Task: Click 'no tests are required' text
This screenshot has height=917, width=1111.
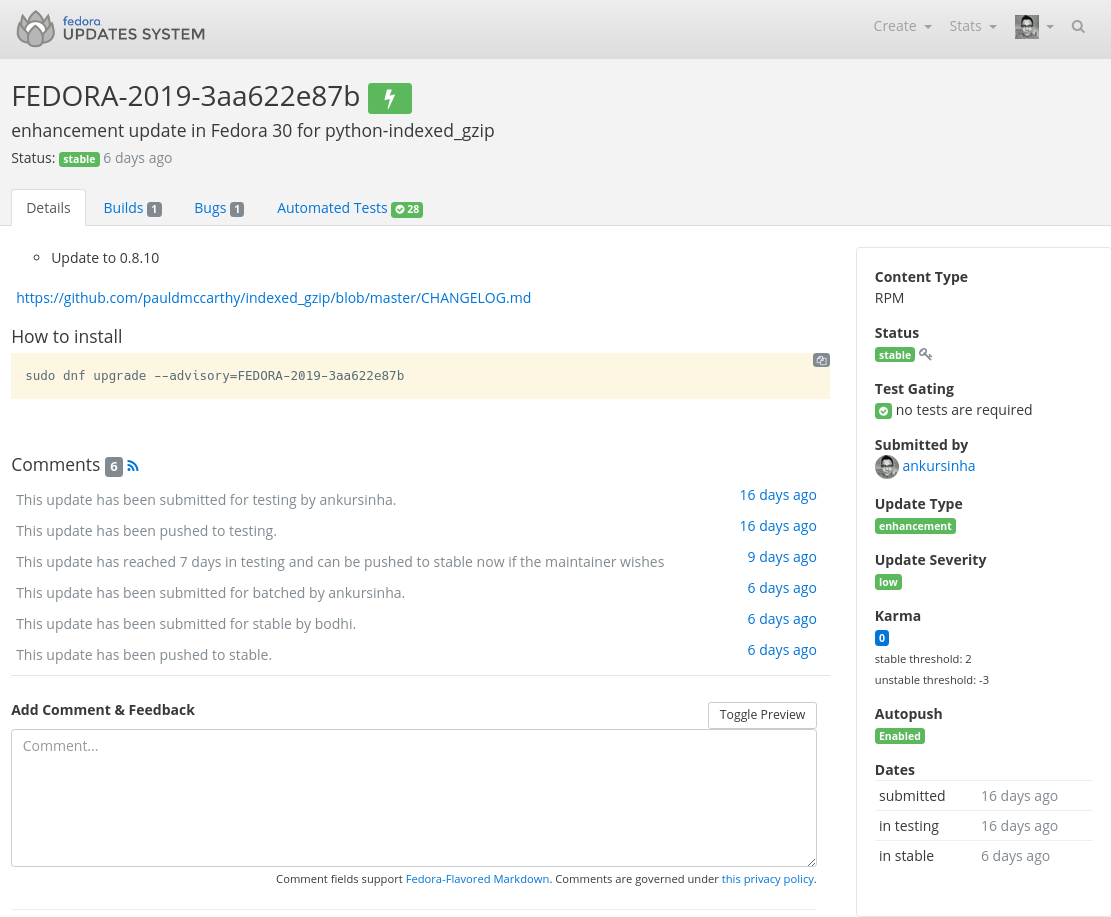Action: [964, 410]
